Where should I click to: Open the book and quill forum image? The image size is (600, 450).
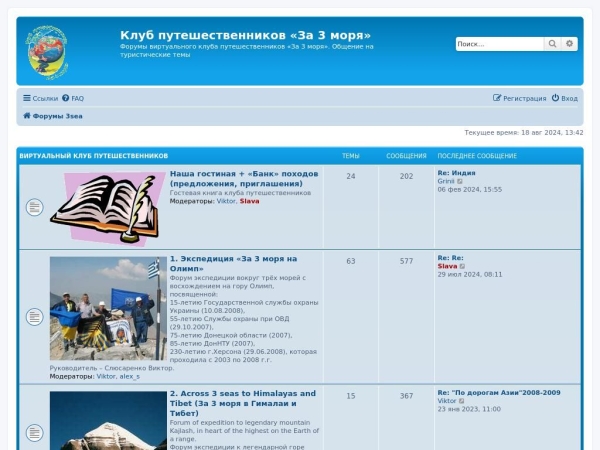pos(108,209)
